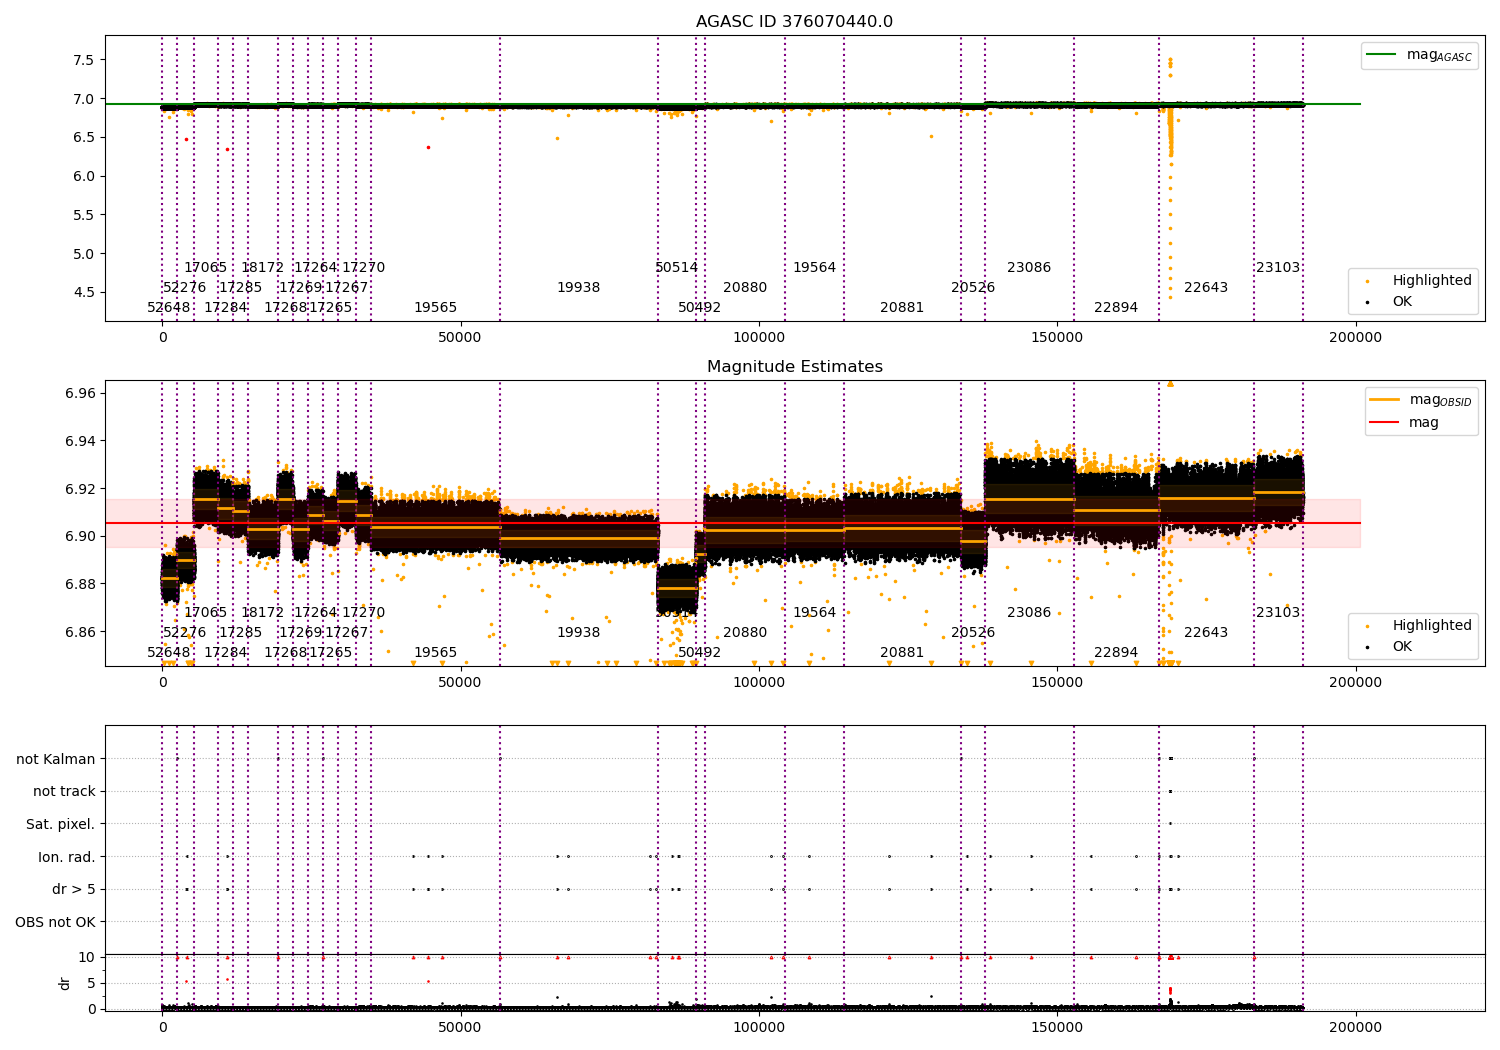1500x1050 pixels.
Task: Click the 'not Kalman' axis label
Action: 56,759
